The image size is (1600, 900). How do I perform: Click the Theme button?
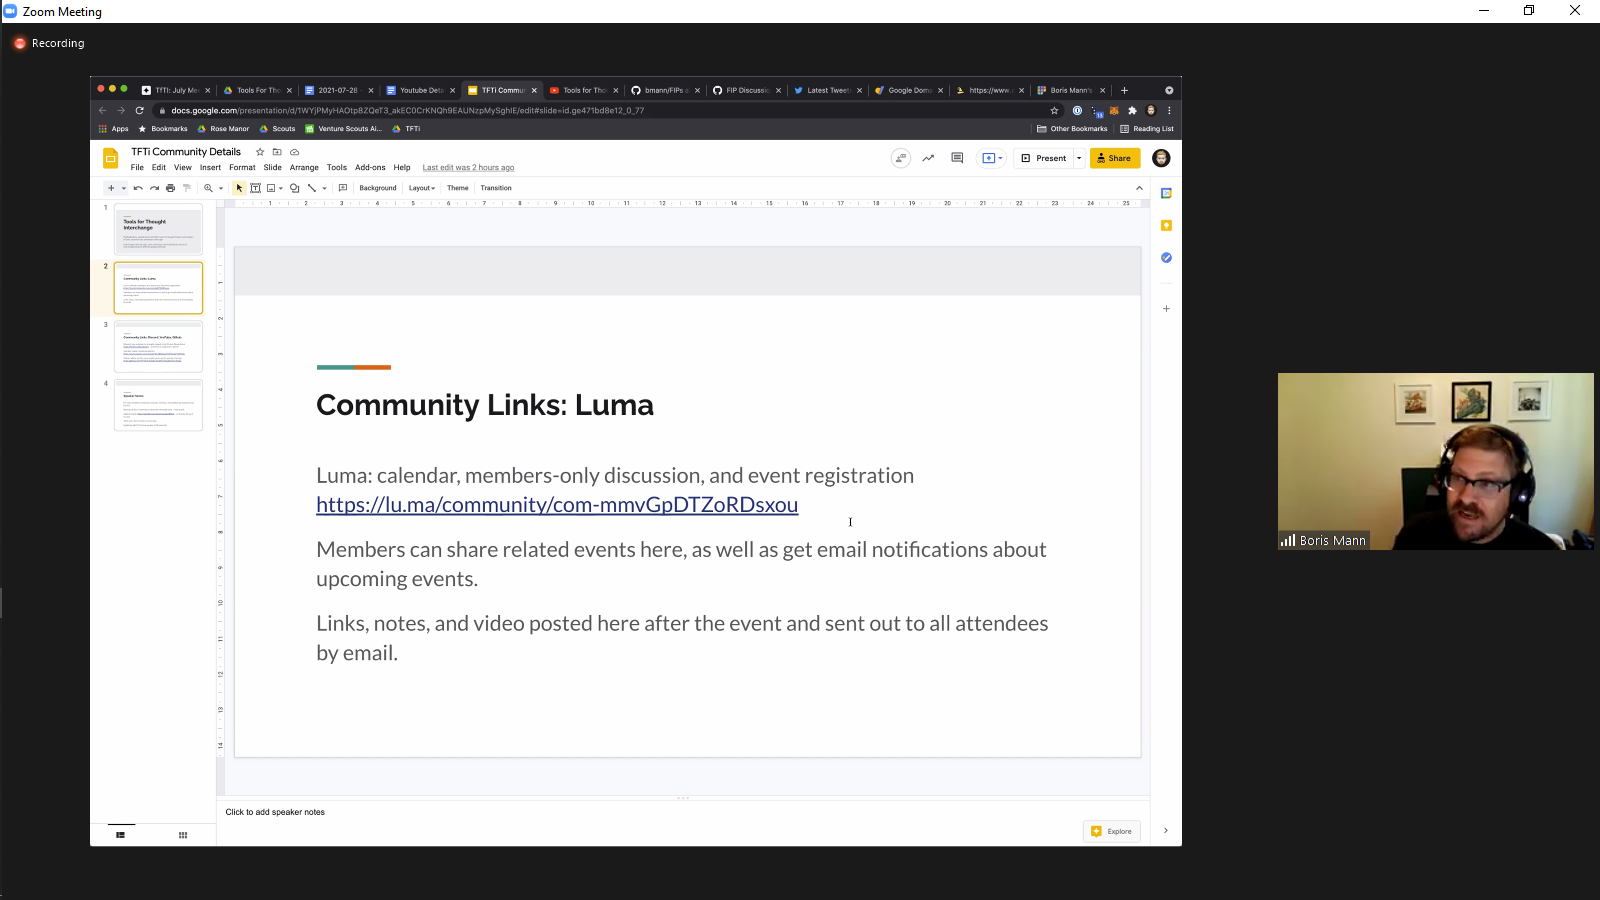(x=458, y=188)
